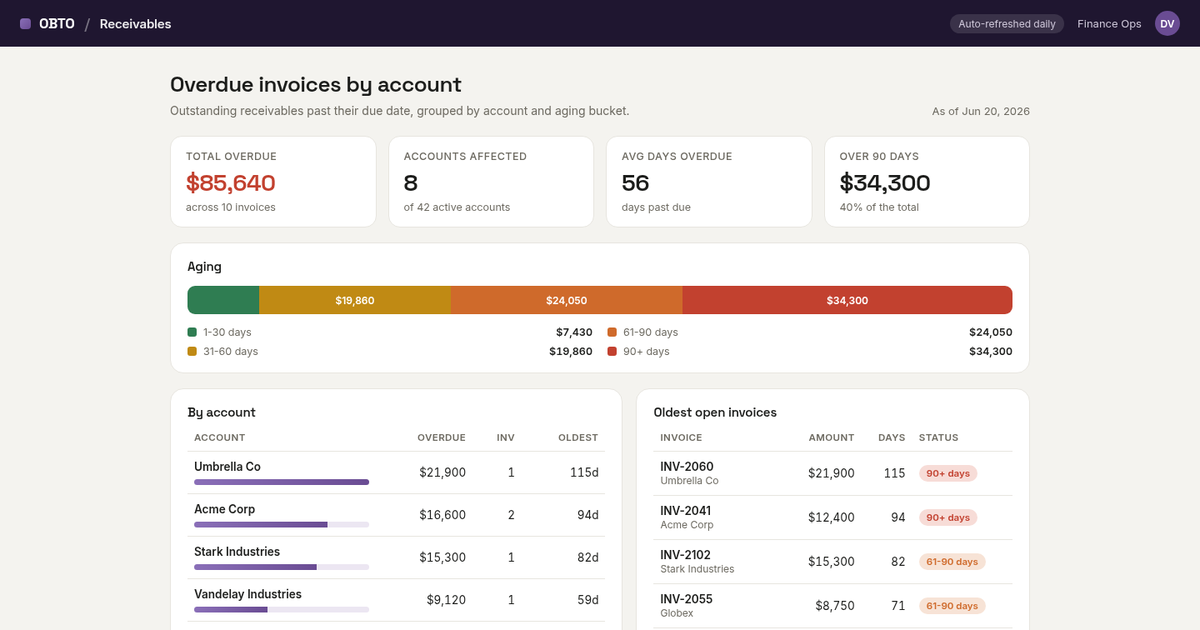Click the Avg Days Overdue value 56

point(635,183)
